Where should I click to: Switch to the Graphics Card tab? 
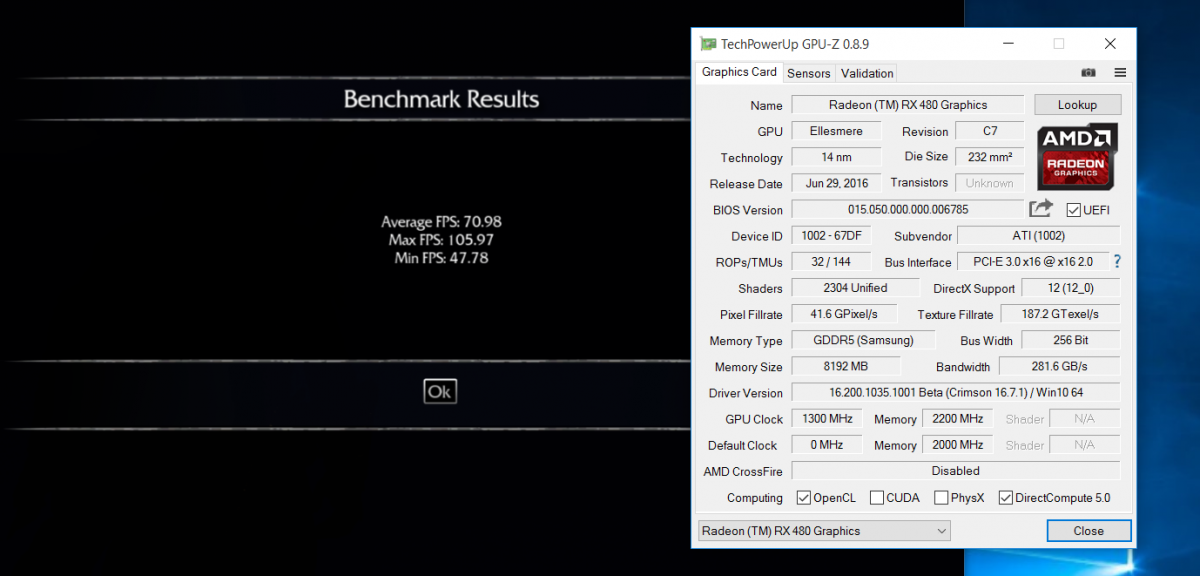[739, 72]
